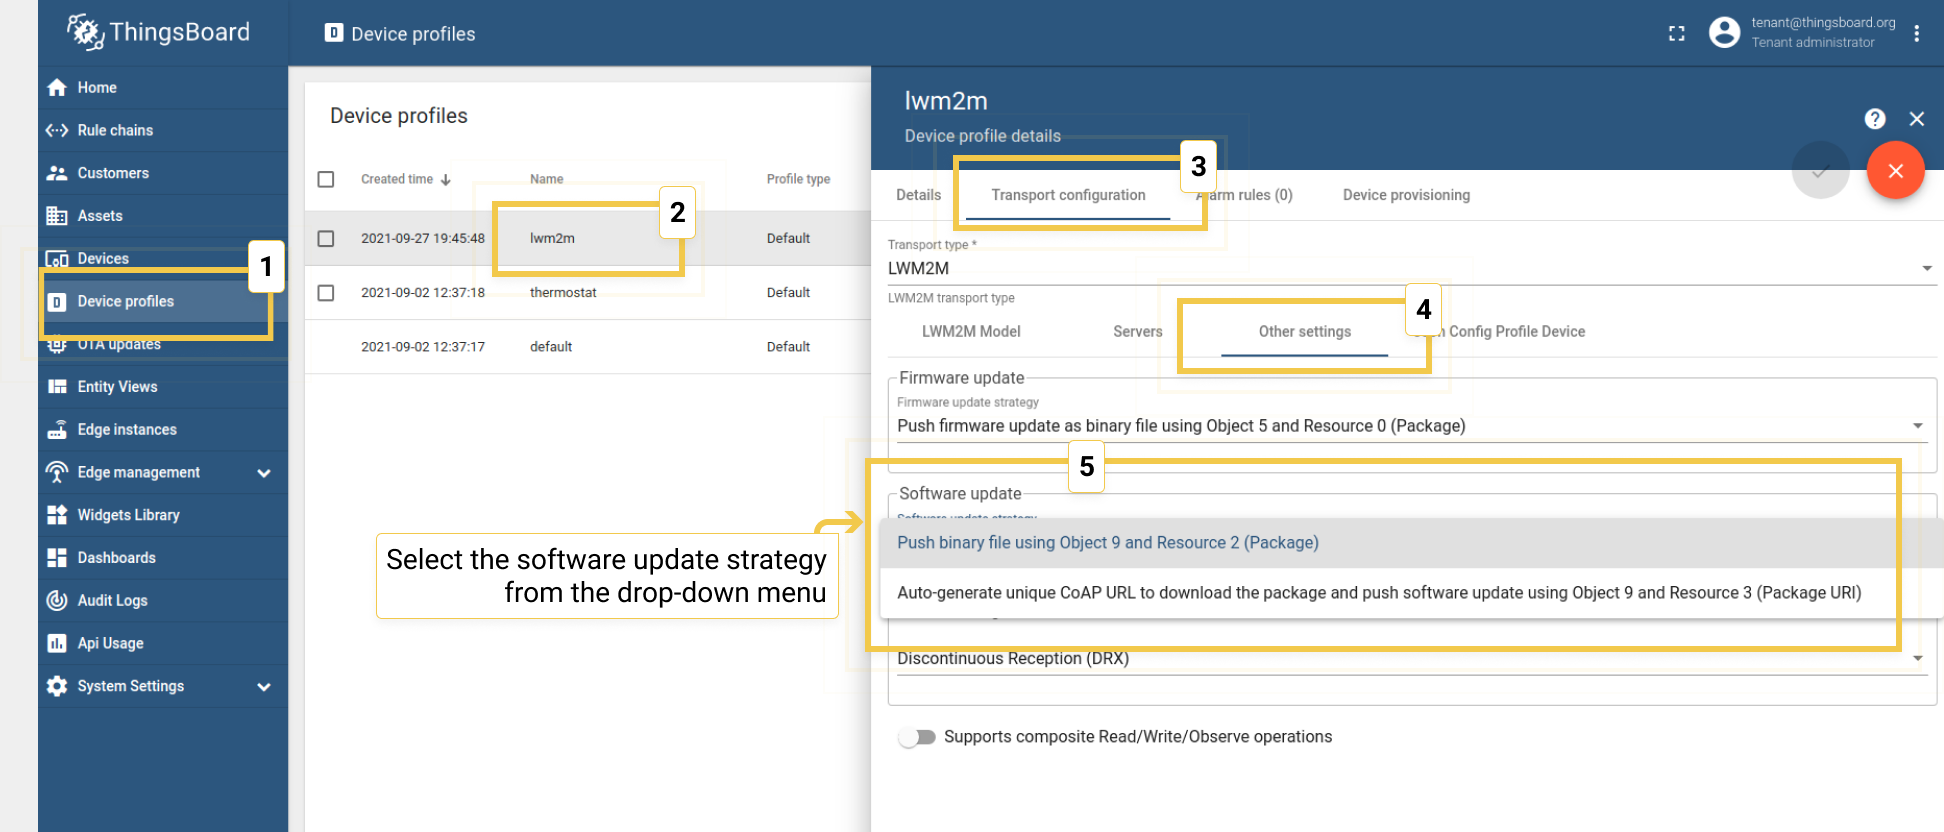This screenshot has height=832, width=1944.
Task: Toggle fullscreen mode icon in header
Action: tap(1676, 34)
